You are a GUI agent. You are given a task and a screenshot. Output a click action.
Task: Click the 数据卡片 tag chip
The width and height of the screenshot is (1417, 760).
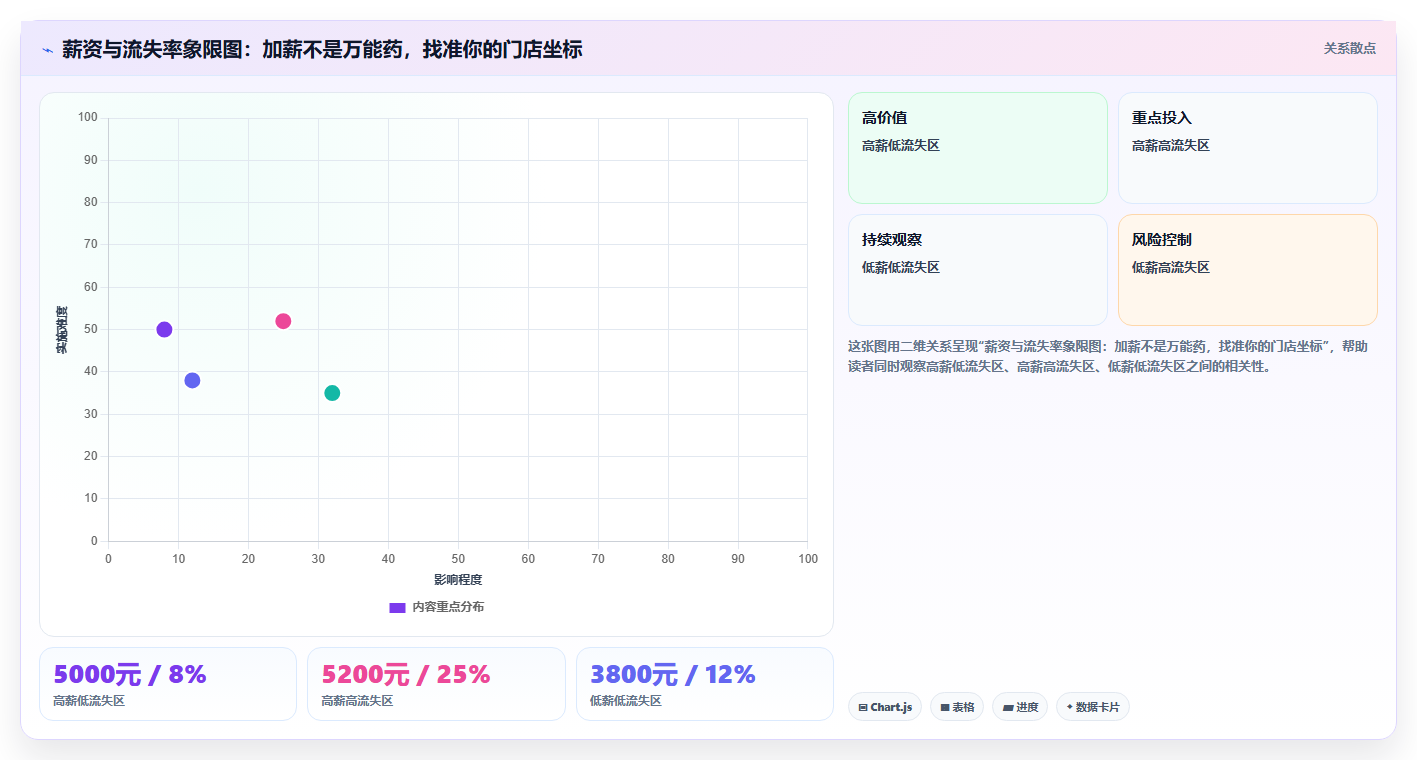pos(1093,707)
